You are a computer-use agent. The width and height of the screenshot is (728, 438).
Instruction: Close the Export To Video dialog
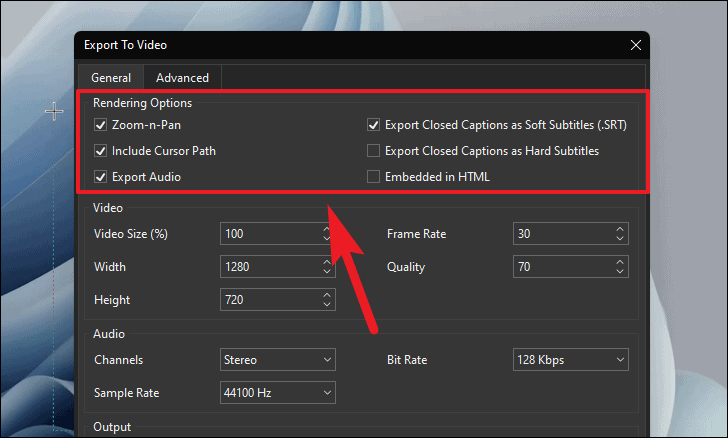[x=636, y=45]
